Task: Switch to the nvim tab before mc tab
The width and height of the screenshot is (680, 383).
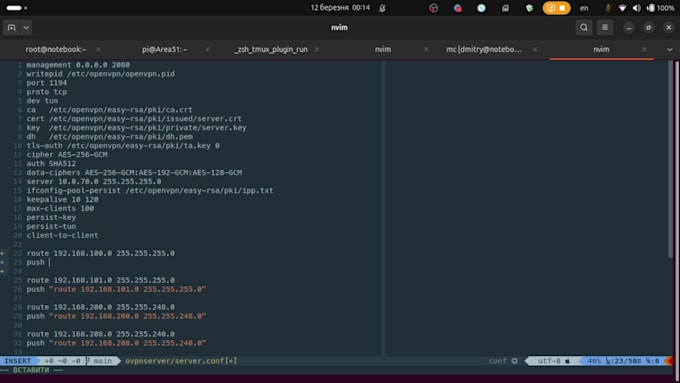Action: [x=382, y=49]
